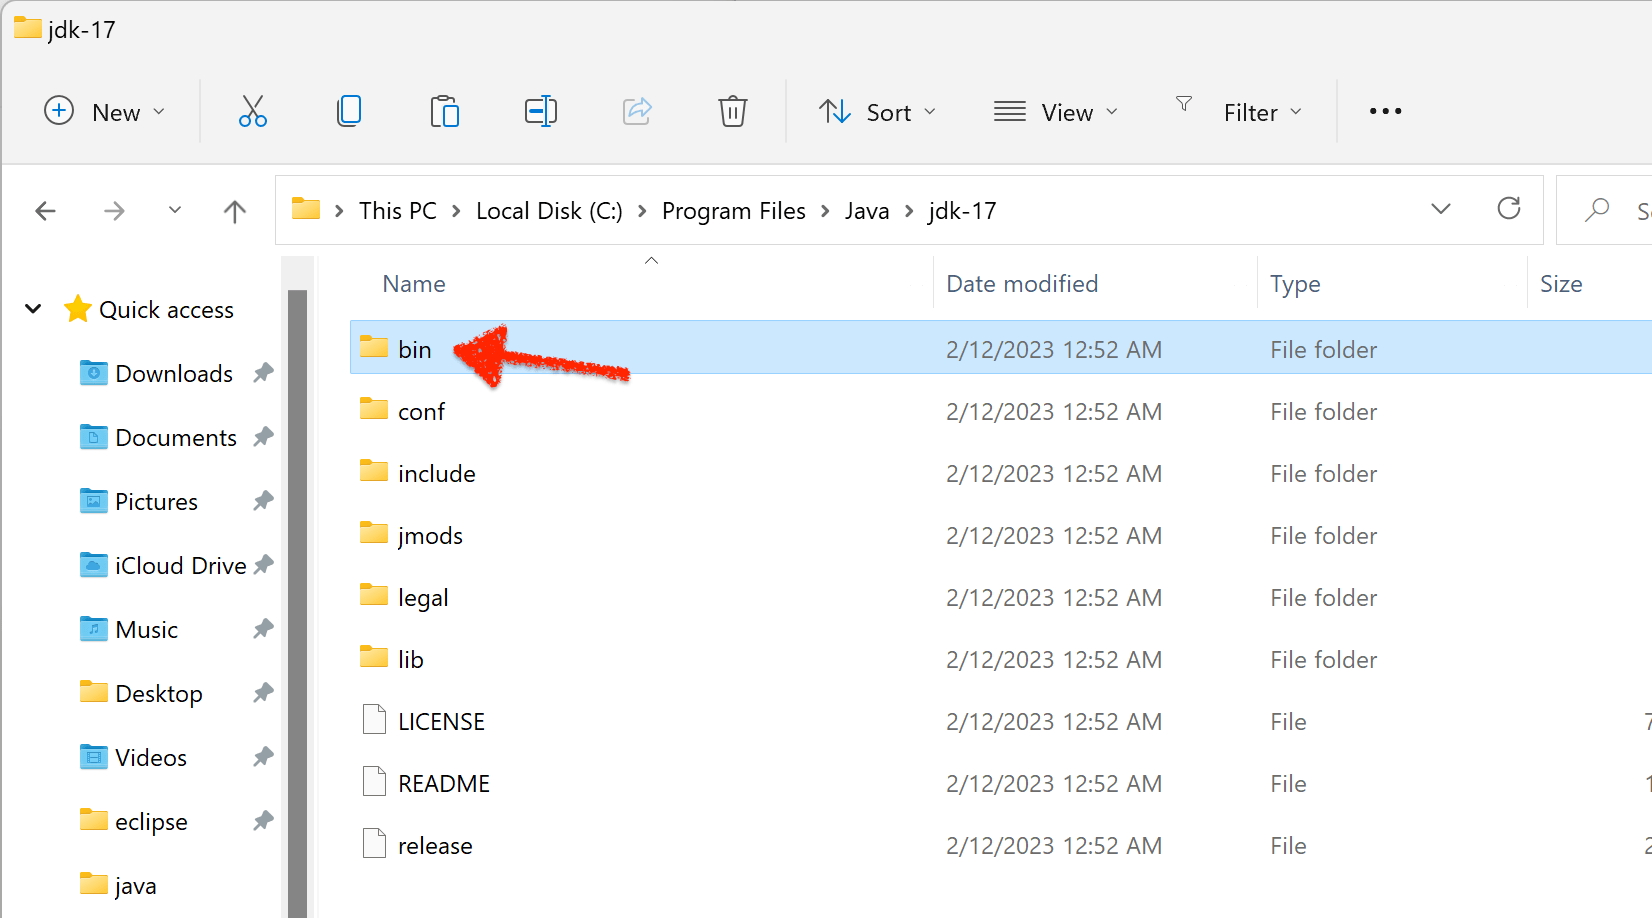The image size is (1652, 918).
Task: Copy the selected item using toolbar
Action: click(349, 111)
